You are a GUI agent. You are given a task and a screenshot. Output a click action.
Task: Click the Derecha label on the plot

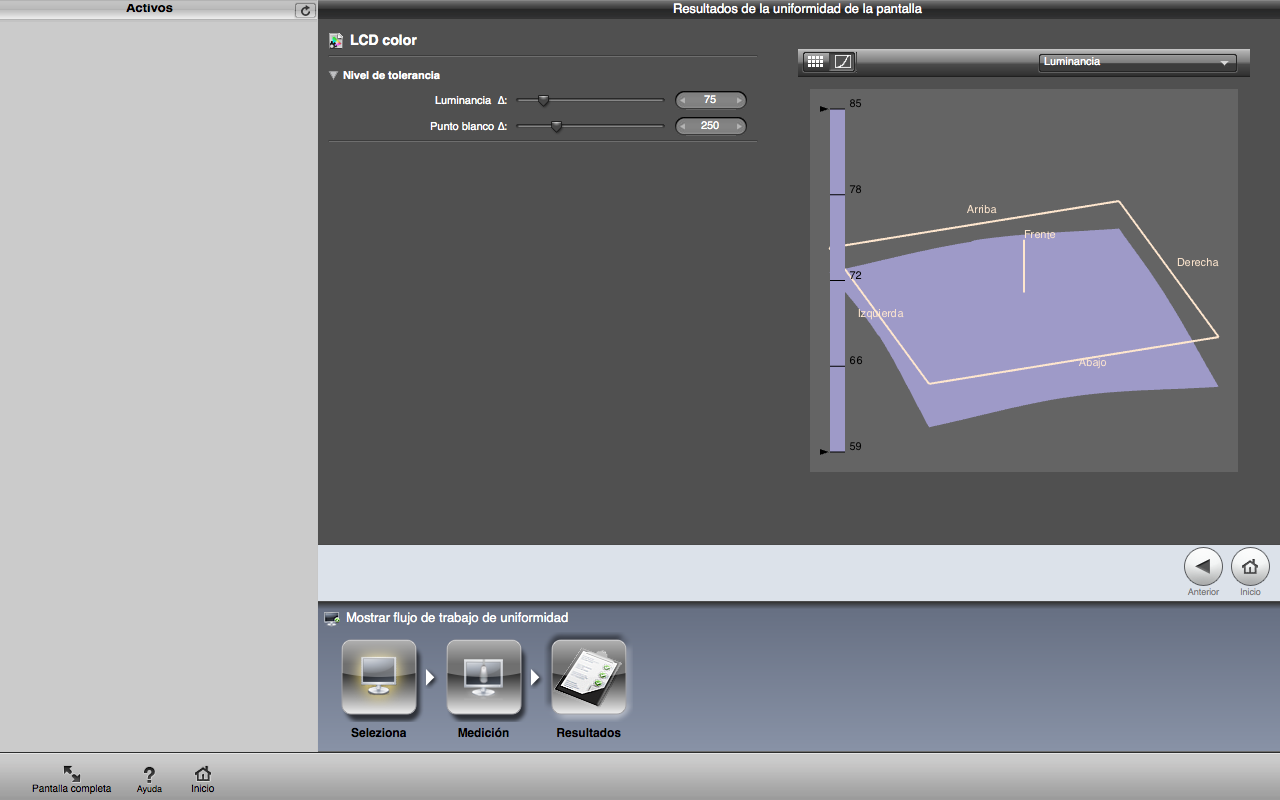tap(1197, 263)
